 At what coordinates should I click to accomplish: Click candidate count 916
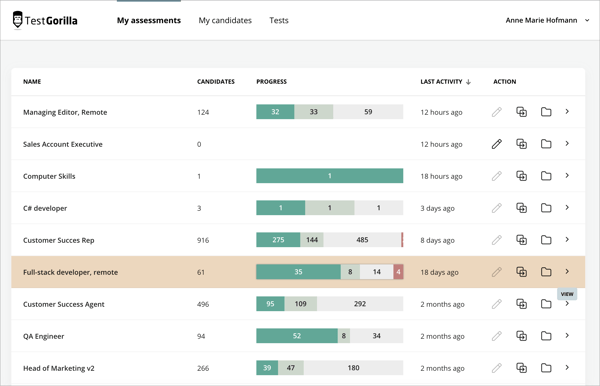point(203,240)
